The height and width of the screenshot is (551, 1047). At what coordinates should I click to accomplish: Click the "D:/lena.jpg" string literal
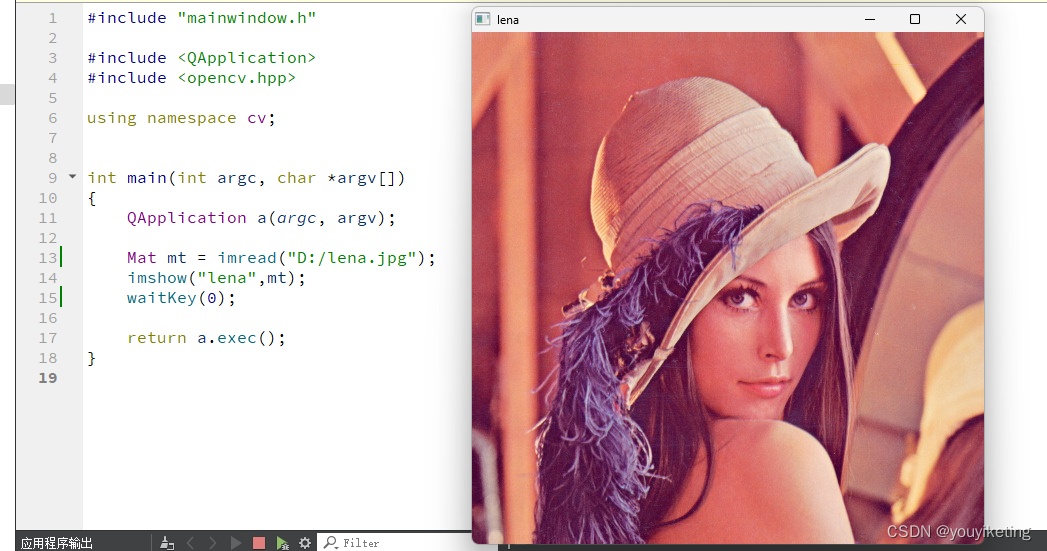click(352, 258)
